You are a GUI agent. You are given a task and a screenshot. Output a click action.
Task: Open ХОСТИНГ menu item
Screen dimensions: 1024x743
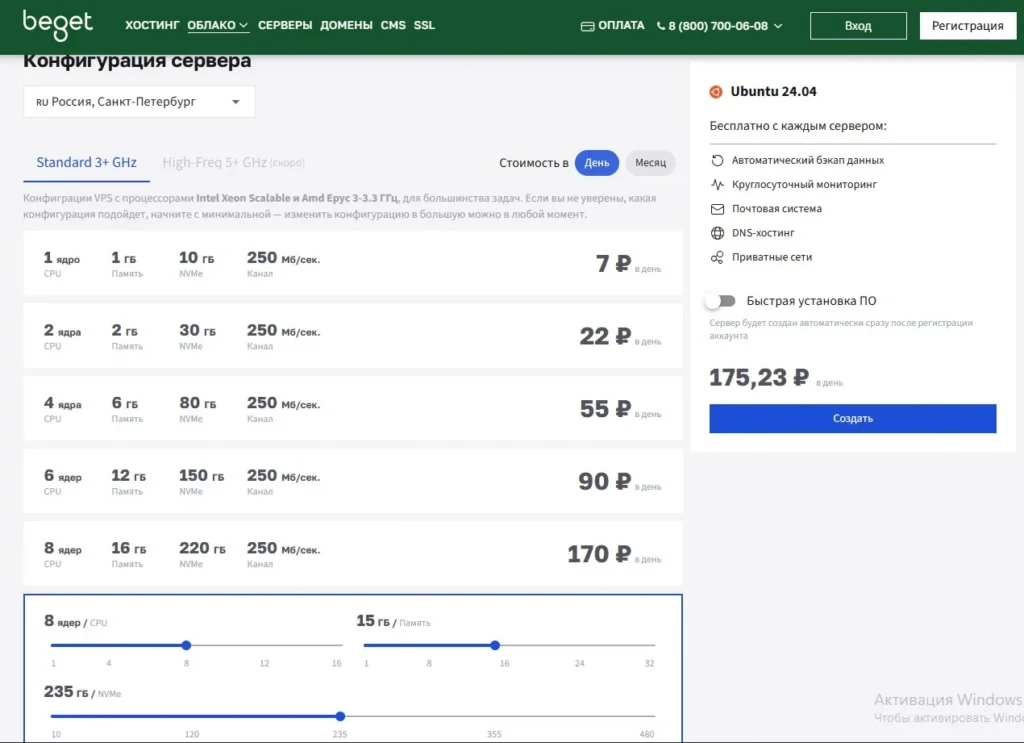point(152,25)
